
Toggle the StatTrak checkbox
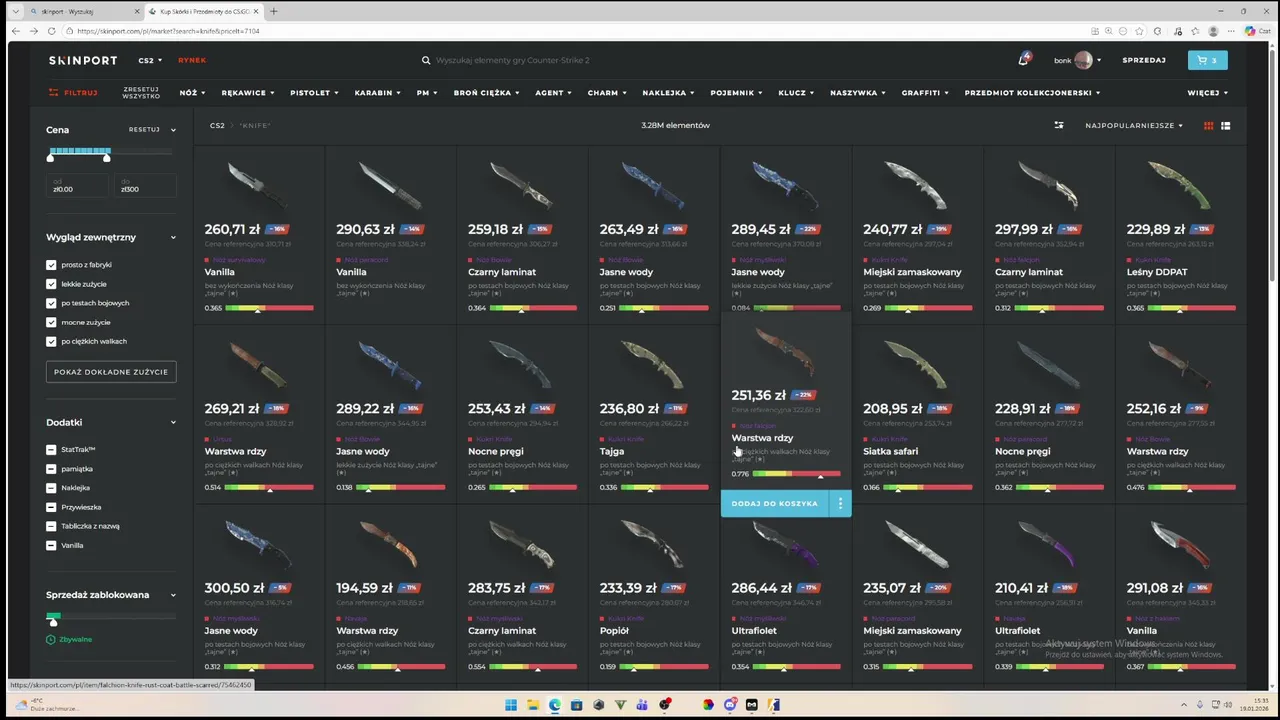51,450
